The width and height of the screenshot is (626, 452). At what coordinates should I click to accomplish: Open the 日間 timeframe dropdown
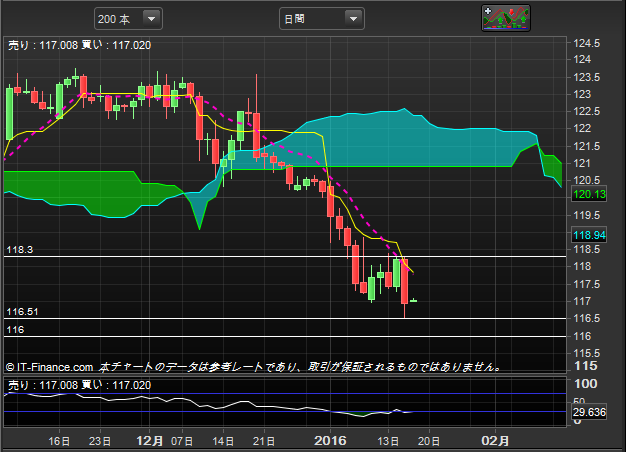pyautogui.click(x=321, y=19)
